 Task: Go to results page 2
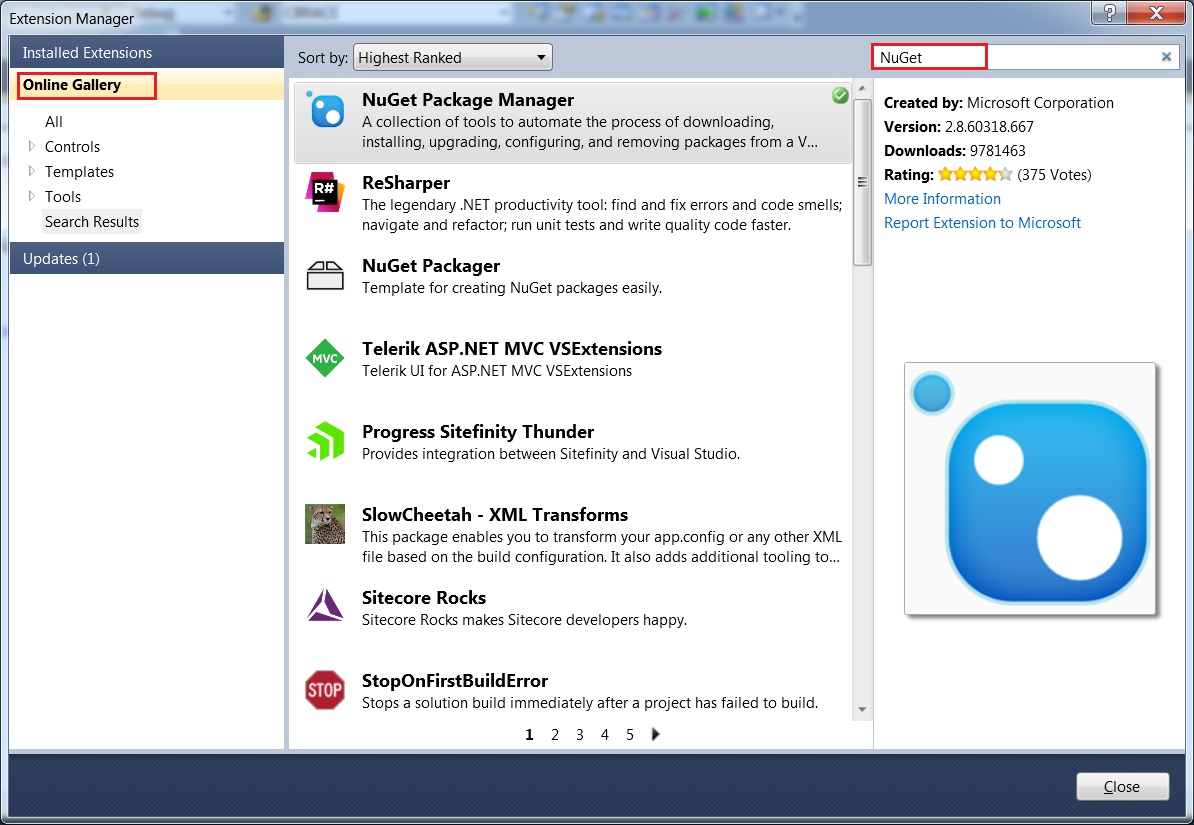554,734
